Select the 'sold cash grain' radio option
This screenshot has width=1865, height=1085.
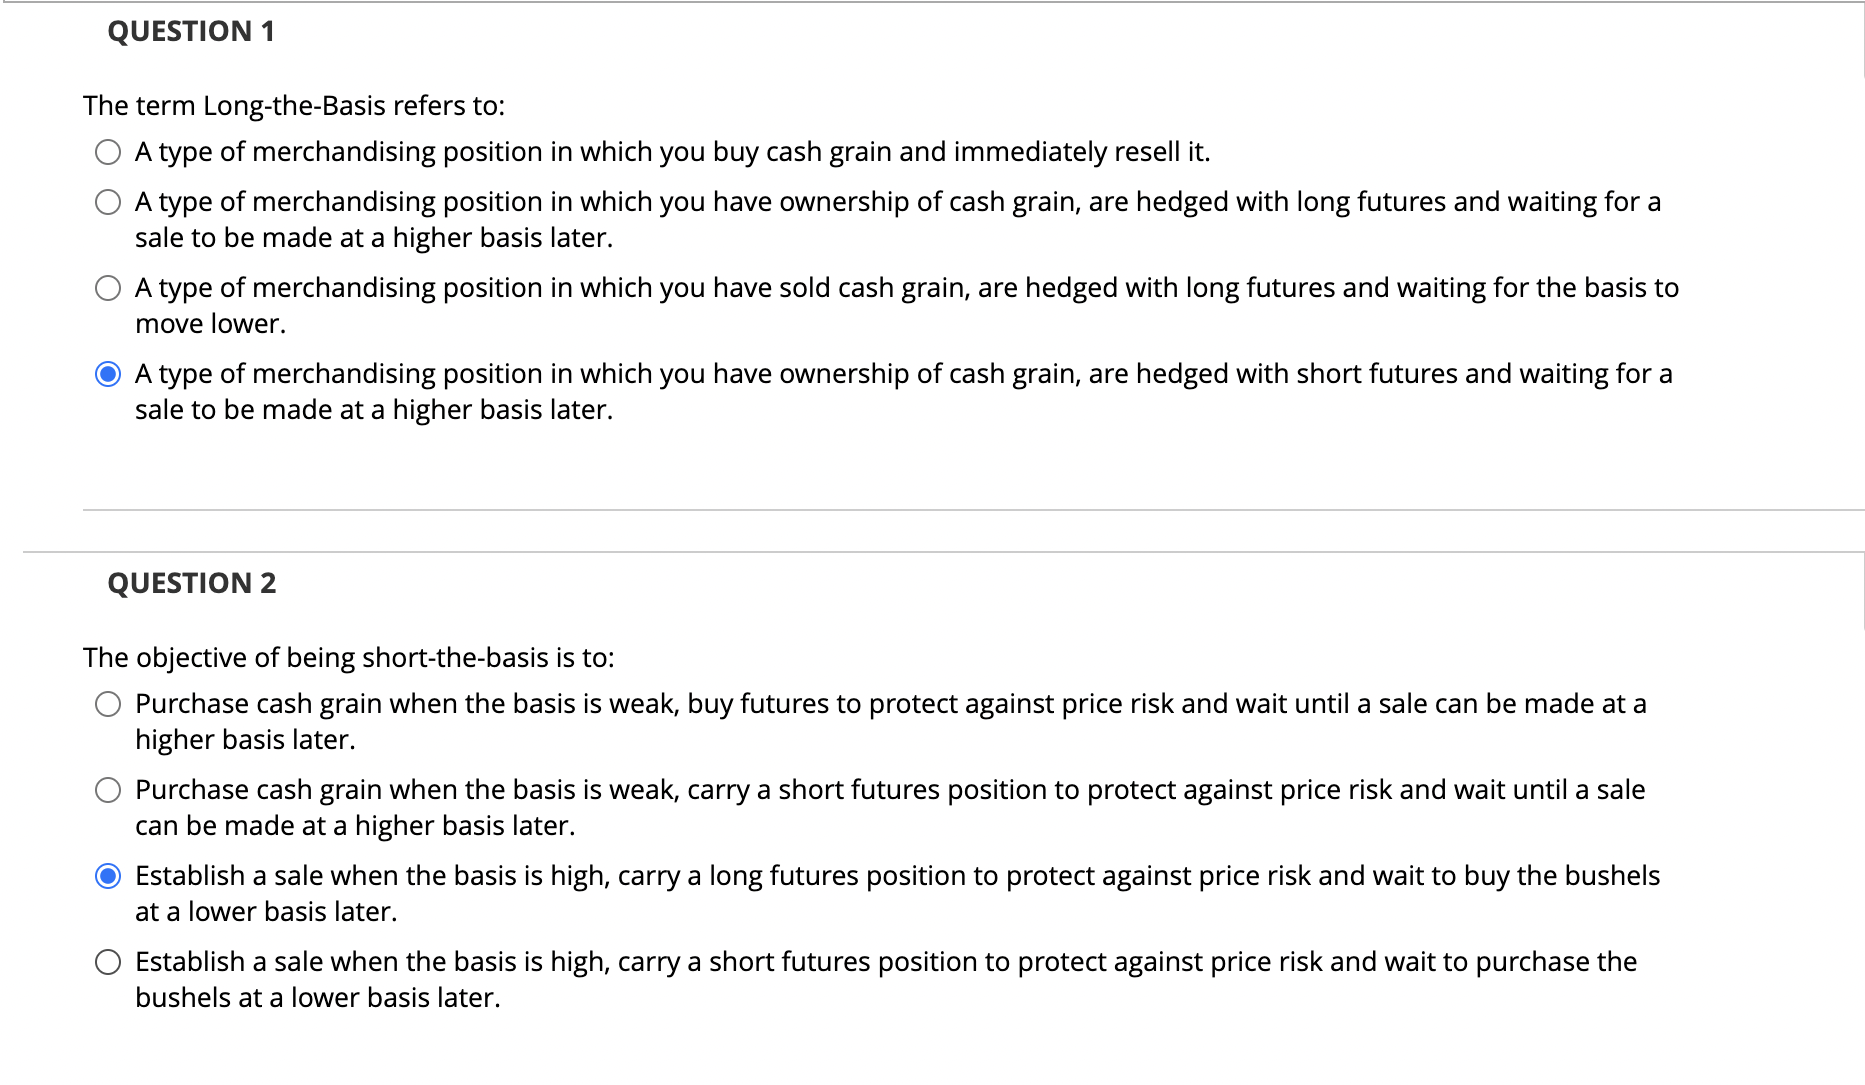pyautogui.click(x=108, y=288)
